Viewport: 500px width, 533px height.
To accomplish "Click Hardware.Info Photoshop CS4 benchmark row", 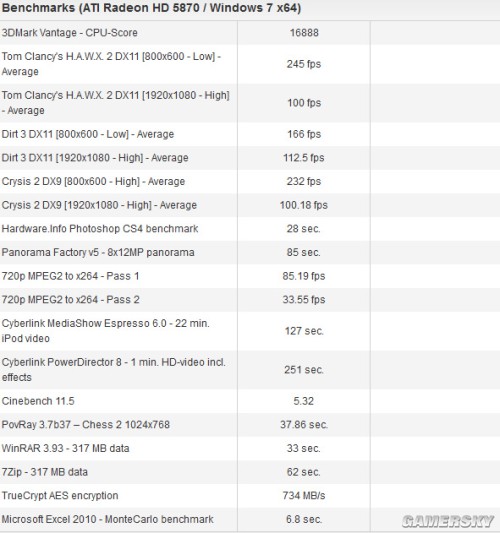I will click(x=250, y=228).
